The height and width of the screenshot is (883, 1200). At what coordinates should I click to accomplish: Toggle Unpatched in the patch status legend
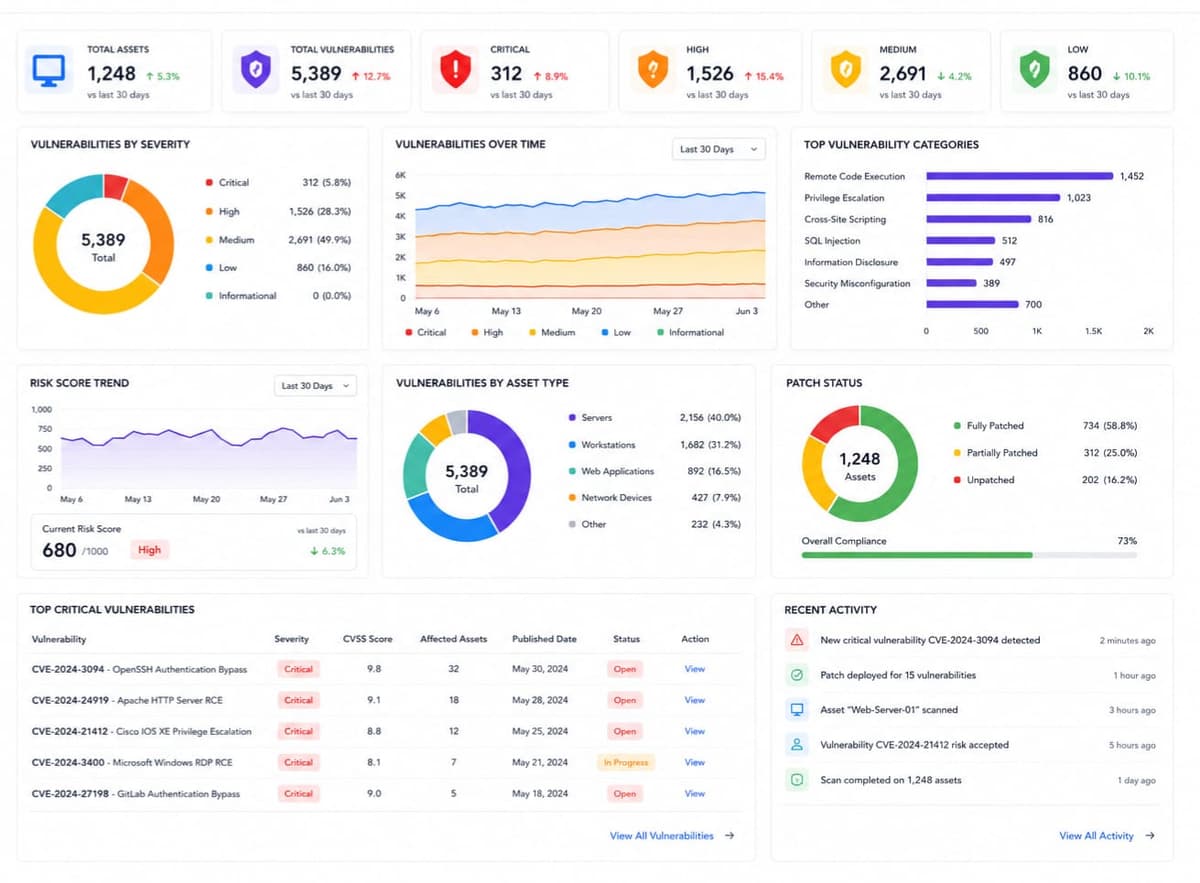[x=983, y=480]
